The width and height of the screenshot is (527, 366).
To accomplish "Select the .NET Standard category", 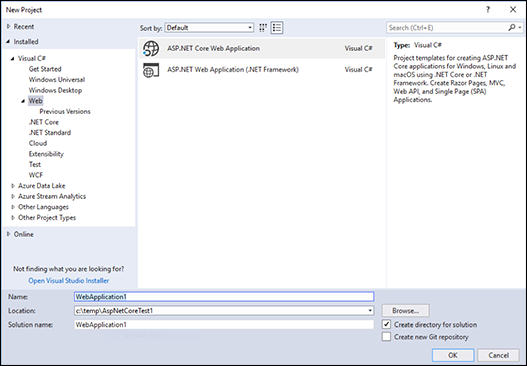I will (50, 132).
